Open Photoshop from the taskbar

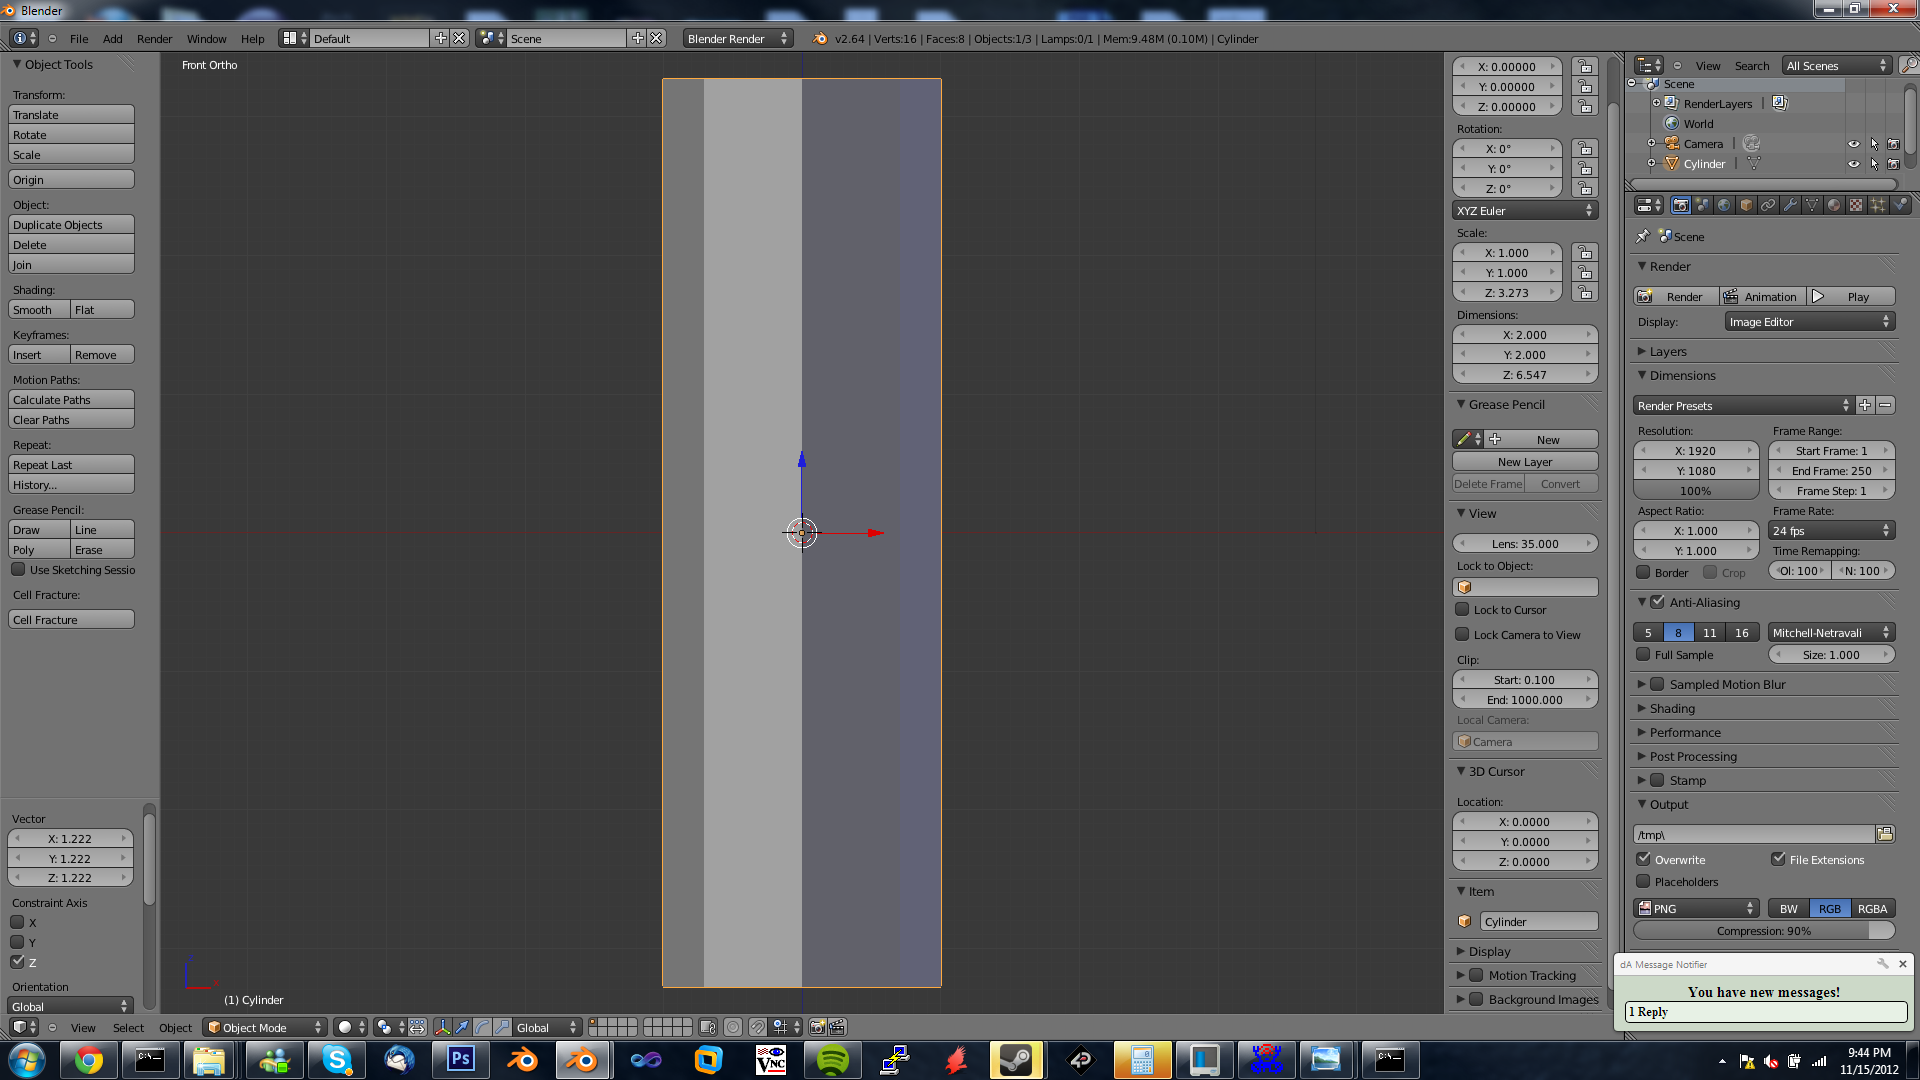coord(460,1060)
